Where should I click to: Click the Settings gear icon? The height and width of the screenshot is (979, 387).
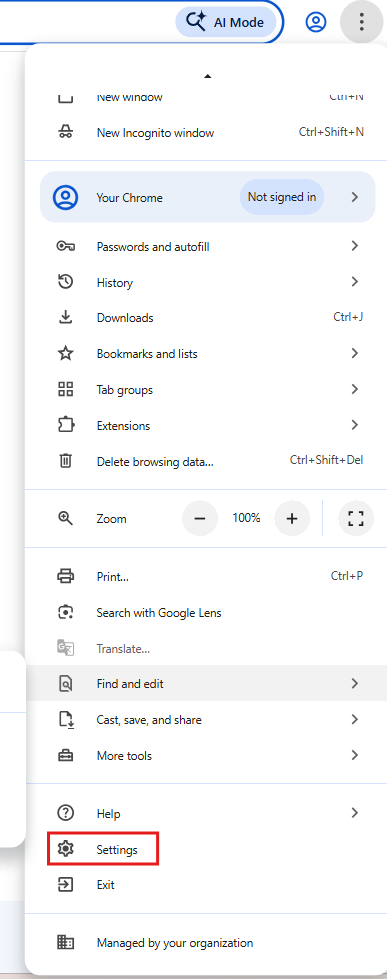[66, 849]
